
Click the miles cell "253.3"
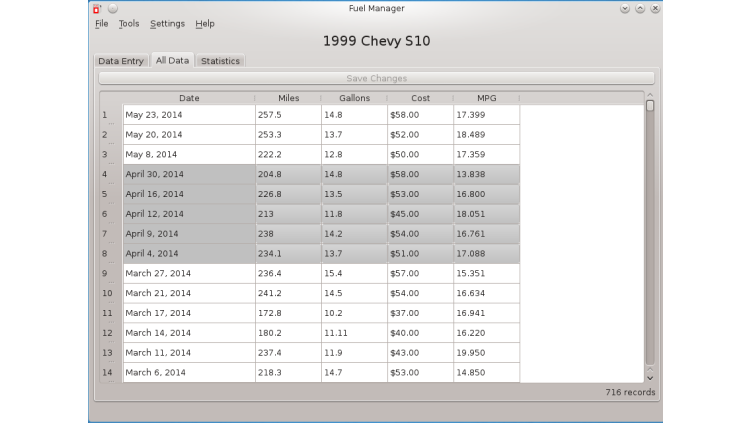point(288,135)
